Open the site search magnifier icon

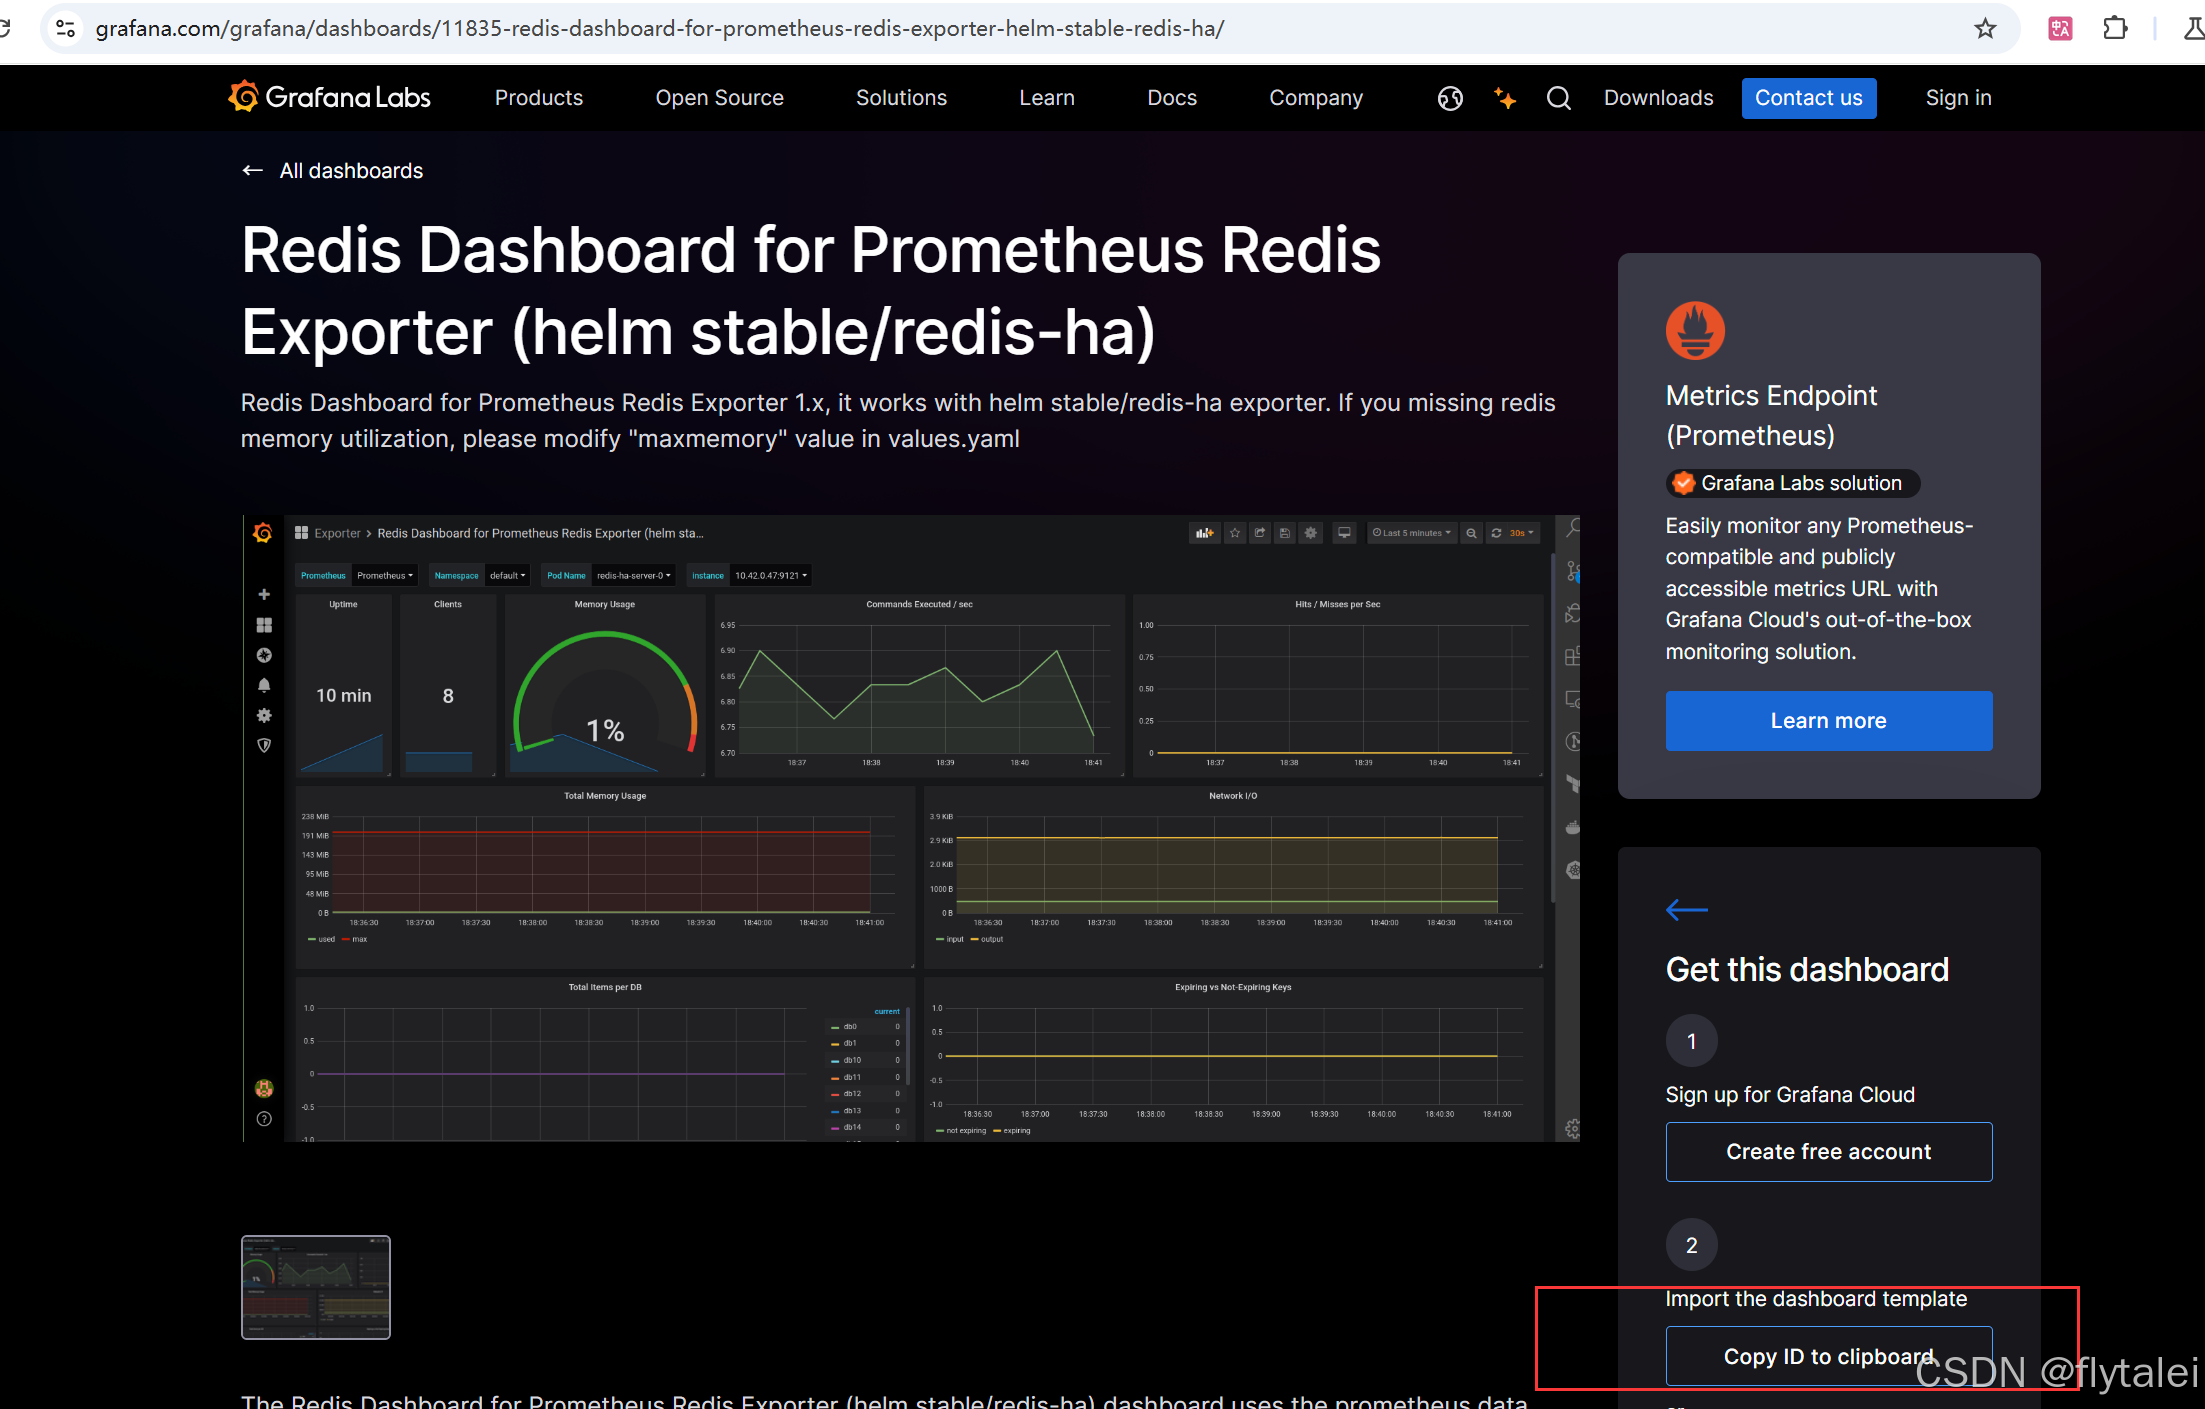pos(1558,98)
